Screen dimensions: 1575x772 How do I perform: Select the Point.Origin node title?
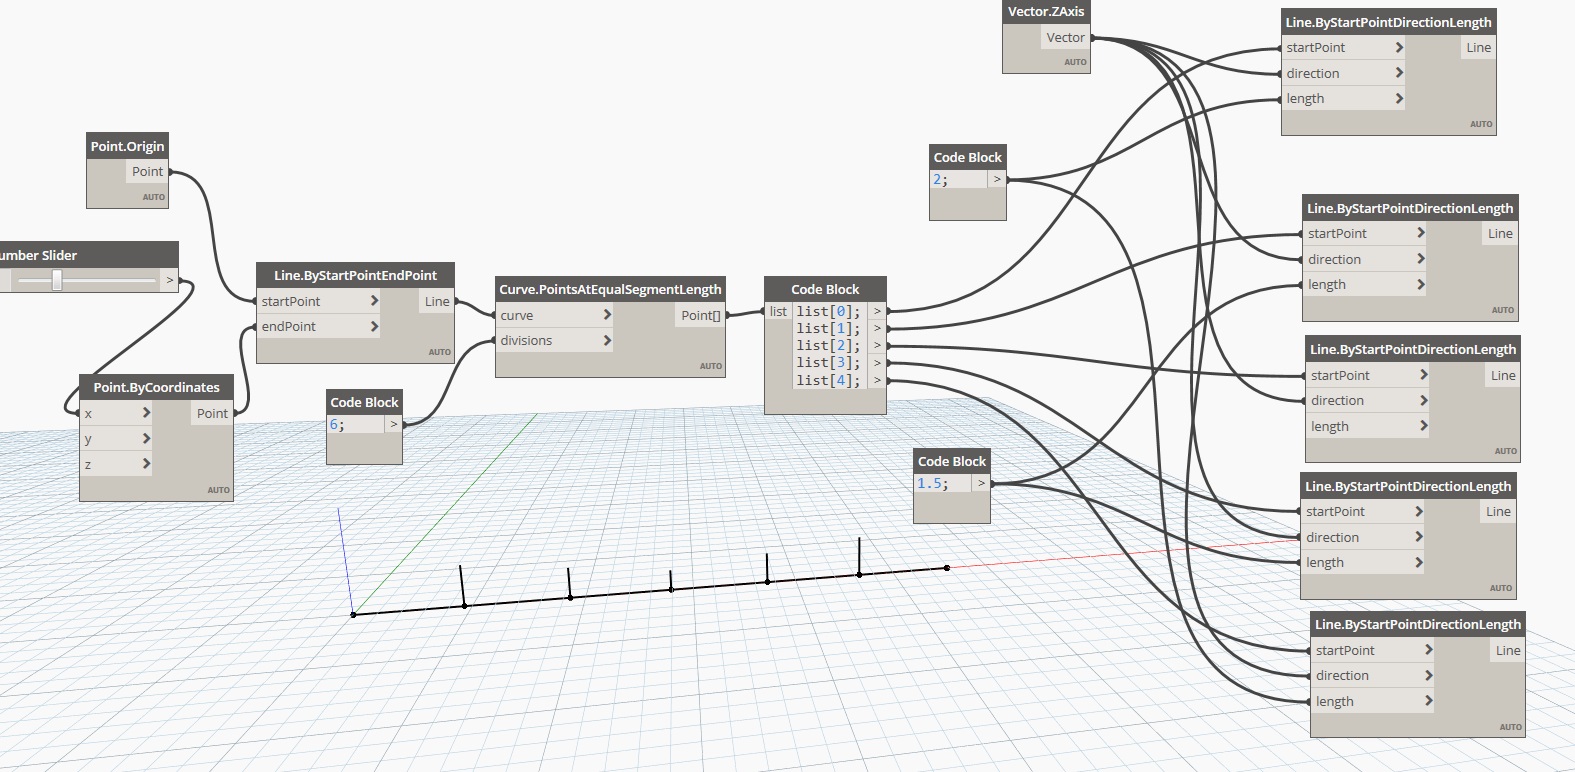[127, 146]
